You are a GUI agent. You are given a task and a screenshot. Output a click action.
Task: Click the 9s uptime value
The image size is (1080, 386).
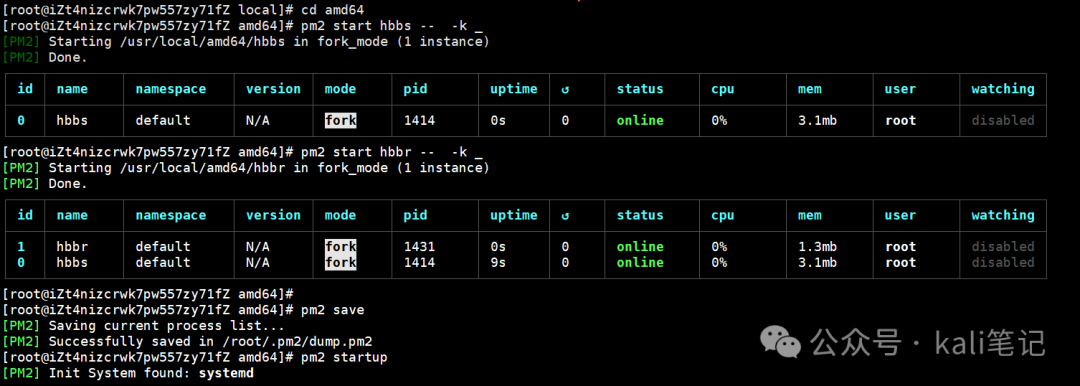[498, 263]
